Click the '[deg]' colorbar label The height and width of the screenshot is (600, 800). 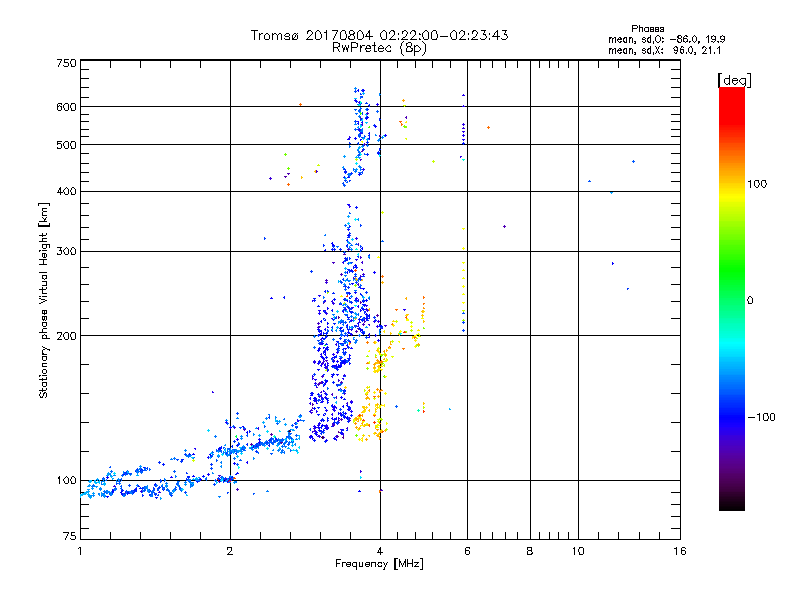[734, 80]
